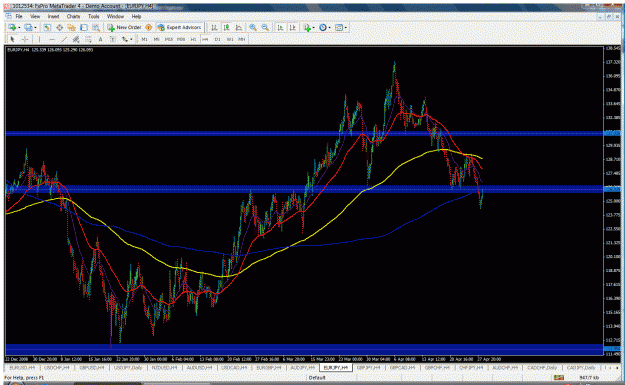
Task: Open the Tools menu
Action: point(94,16)
